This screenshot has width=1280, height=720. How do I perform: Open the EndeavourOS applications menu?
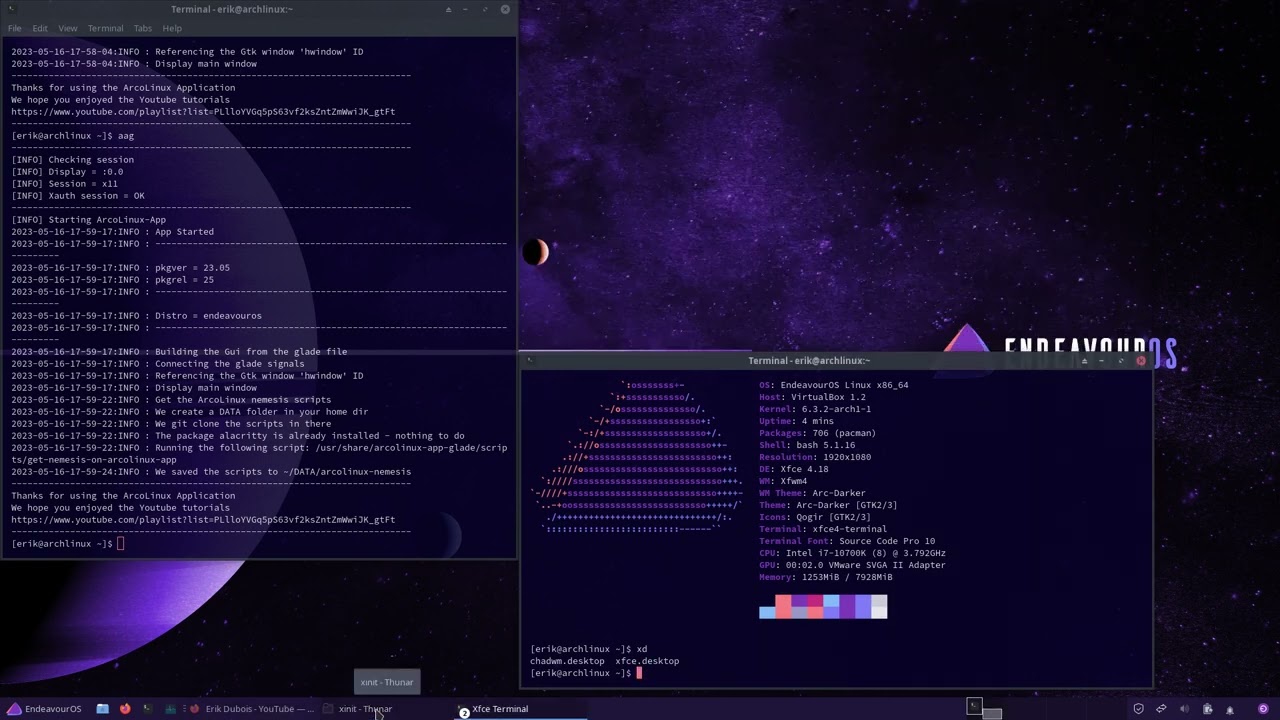click(x=44, y=709)
